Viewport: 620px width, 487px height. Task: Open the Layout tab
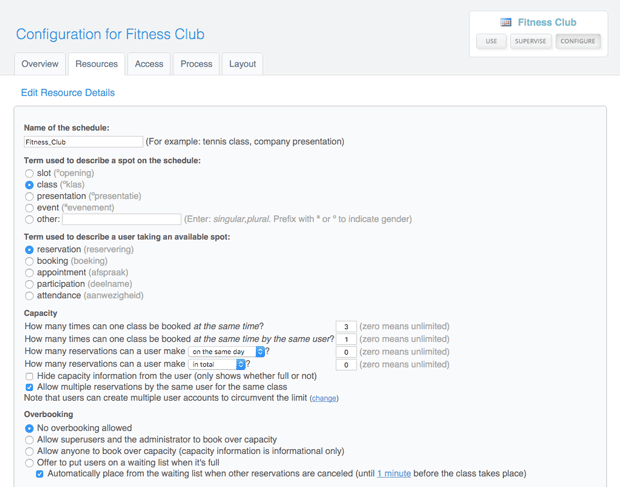tap(242, 64)
